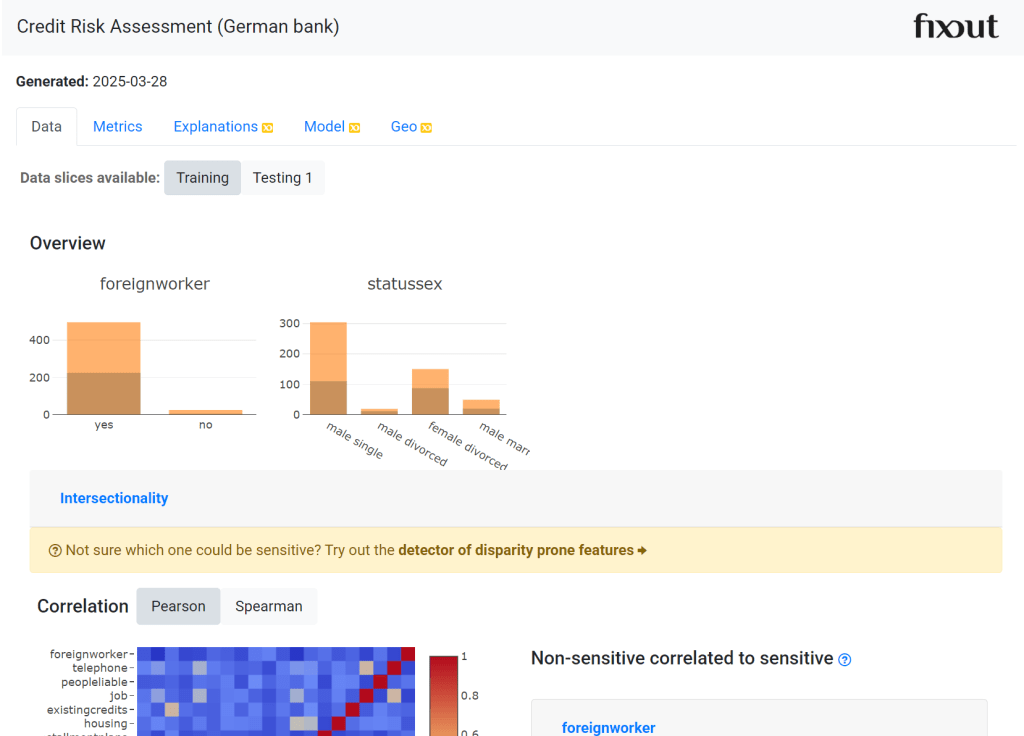
Task: Switch to the Testing 1 data slice
Action: coord(282,178)
